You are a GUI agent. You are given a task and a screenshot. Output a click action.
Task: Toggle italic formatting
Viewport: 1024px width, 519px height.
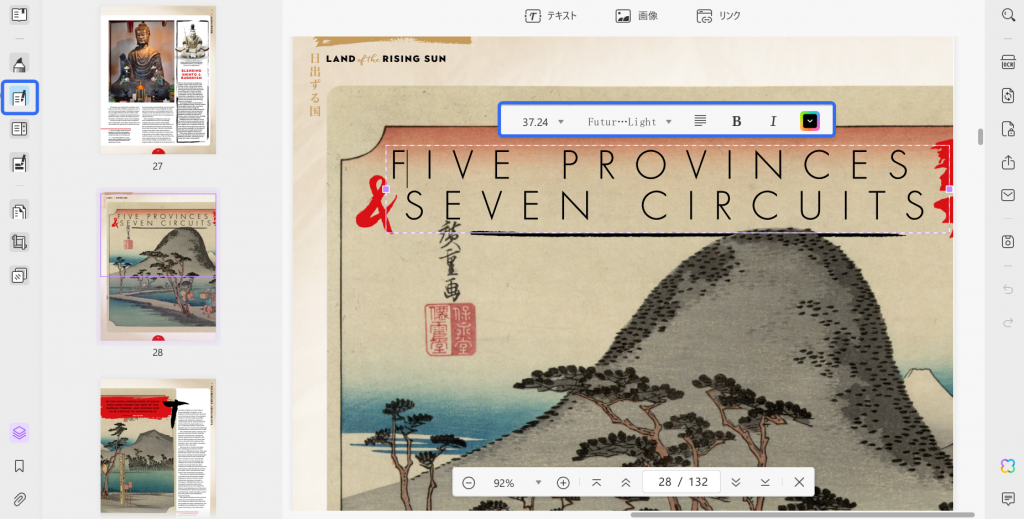(773, 121)
